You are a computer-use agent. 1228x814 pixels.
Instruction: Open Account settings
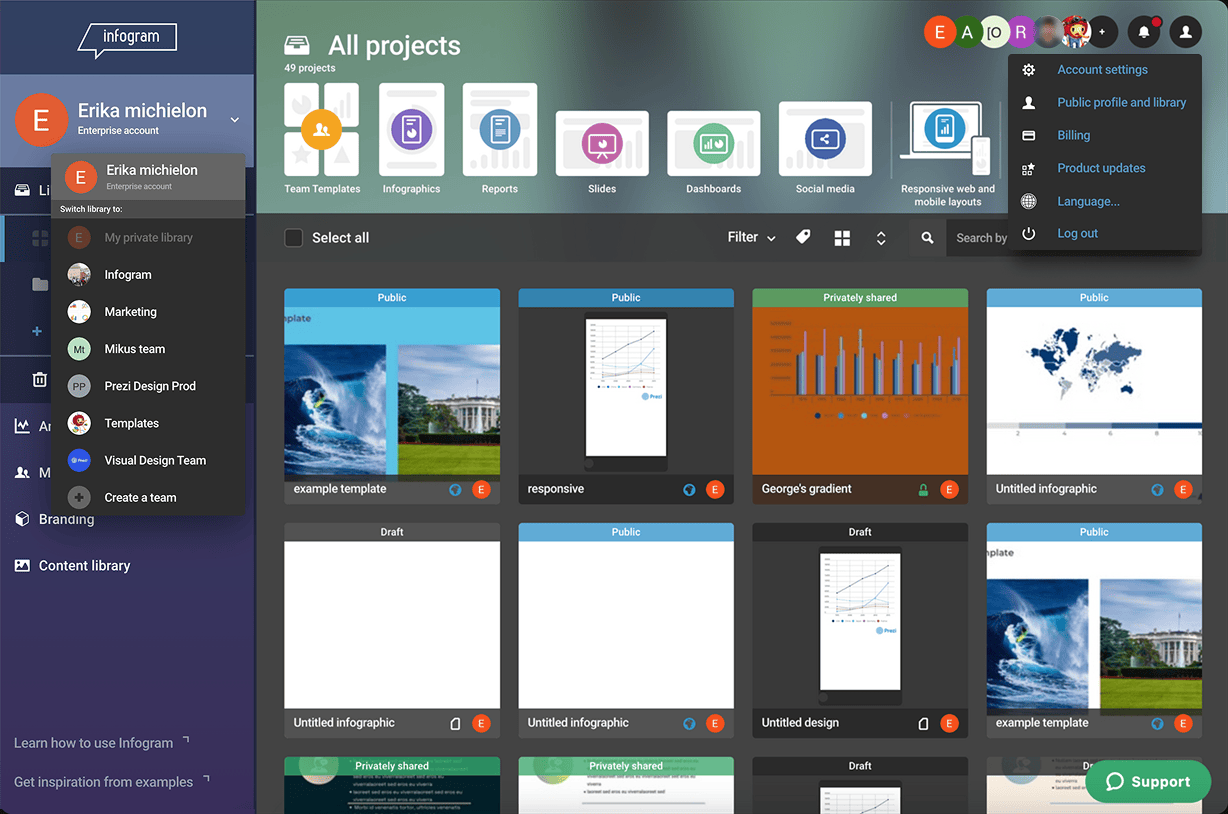(x=1102, y=70)
